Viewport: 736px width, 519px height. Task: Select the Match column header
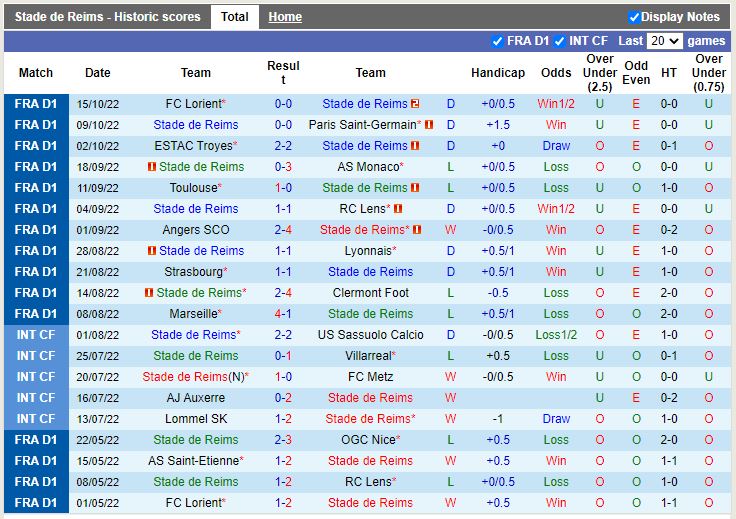36,73
